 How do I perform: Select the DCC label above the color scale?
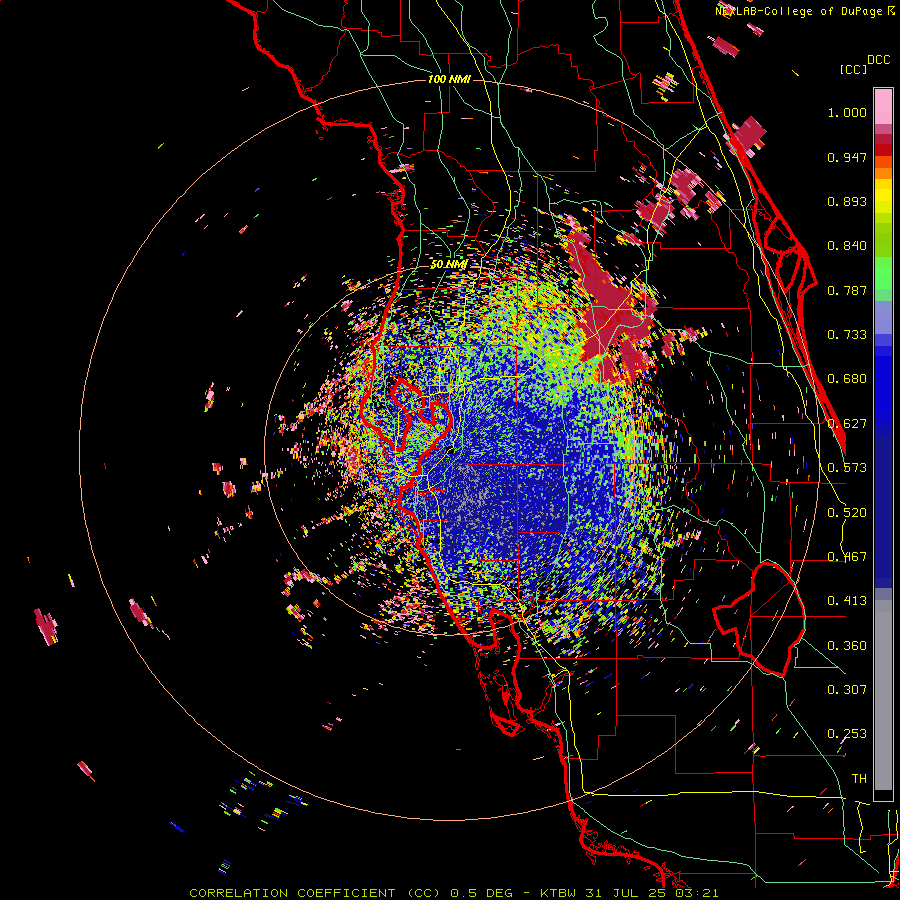pos(878,60)
